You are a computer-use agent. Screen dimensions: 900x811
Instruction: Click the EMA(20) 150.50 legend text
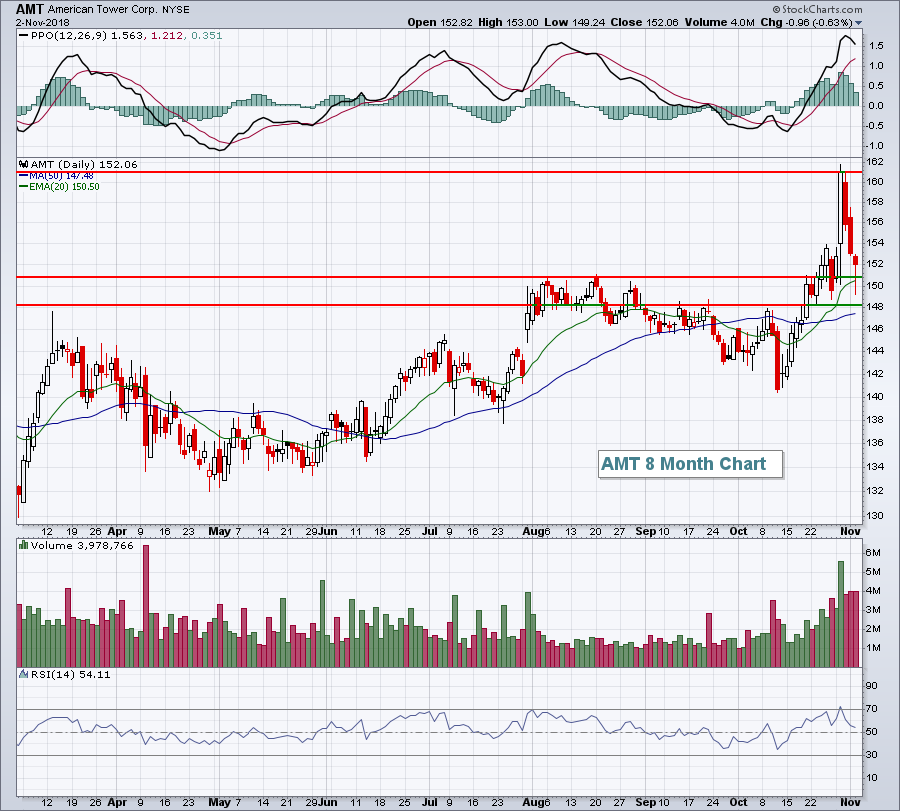64,187
